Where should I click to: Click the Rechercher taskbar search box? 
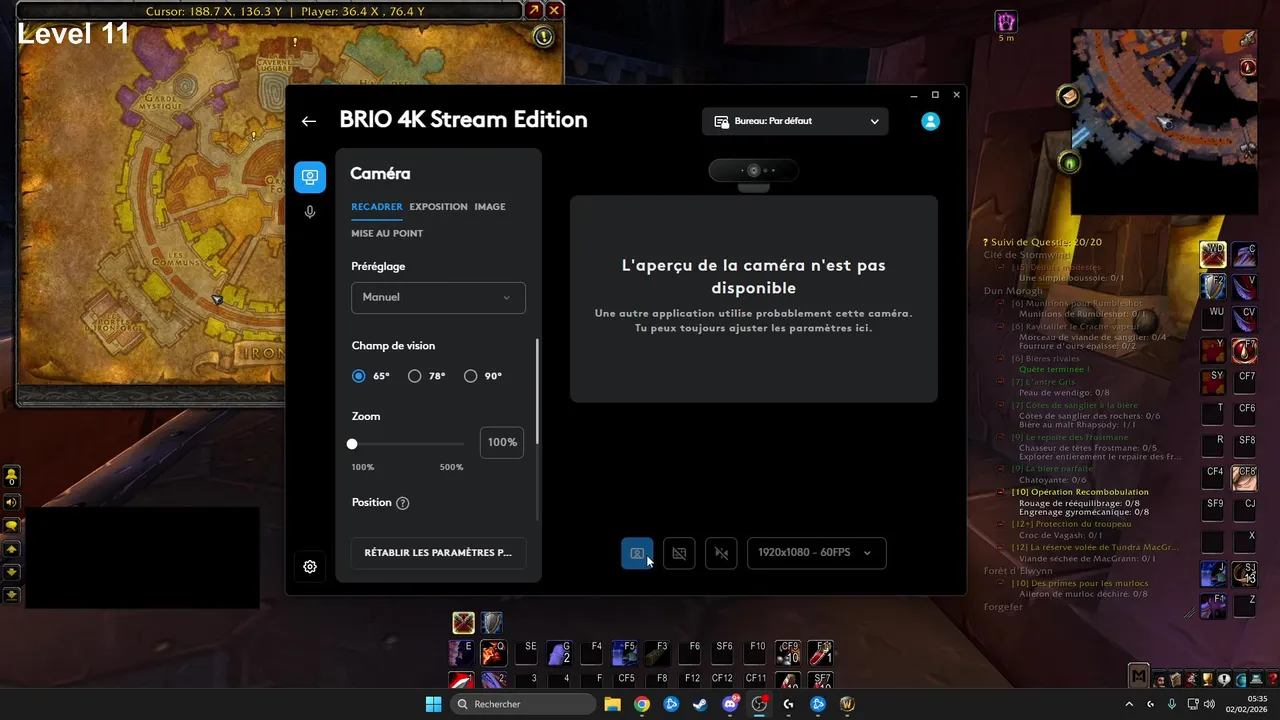522,704
